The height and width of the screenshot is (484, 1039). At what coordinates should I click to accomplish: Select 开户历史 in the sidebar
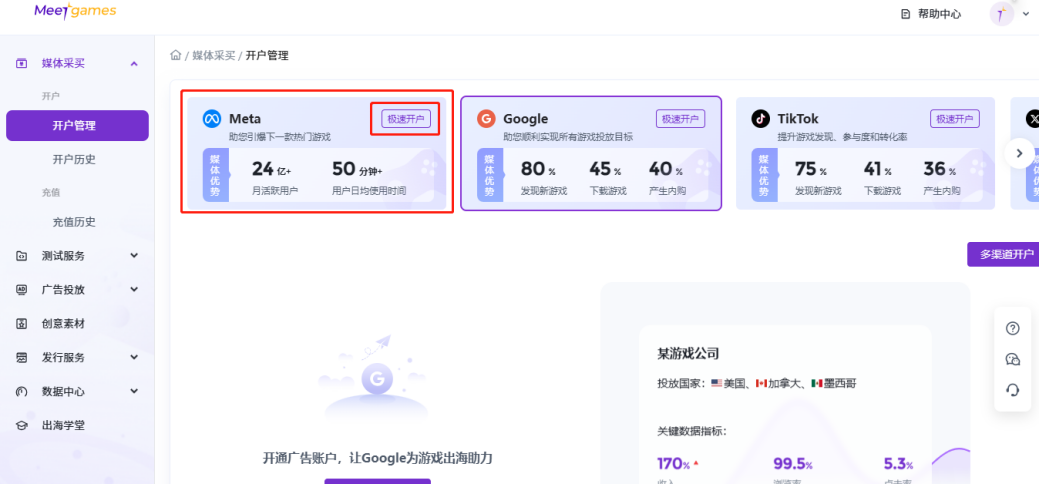pyautogui.click(x=74, y=160)
